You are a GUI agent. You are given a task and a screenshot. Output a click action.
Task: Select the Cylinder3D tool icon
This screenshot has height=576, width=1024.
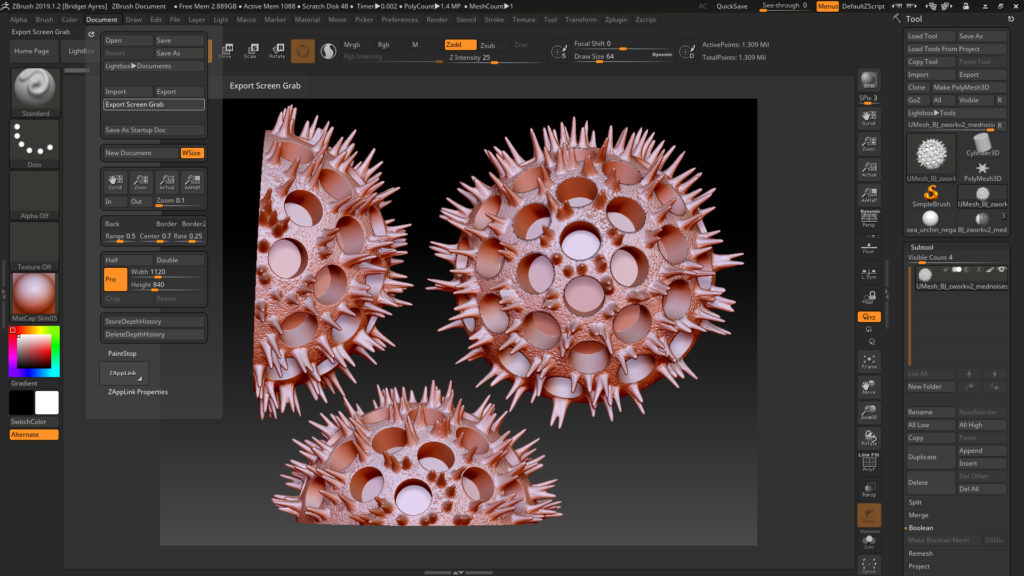[x=982, y=145]
